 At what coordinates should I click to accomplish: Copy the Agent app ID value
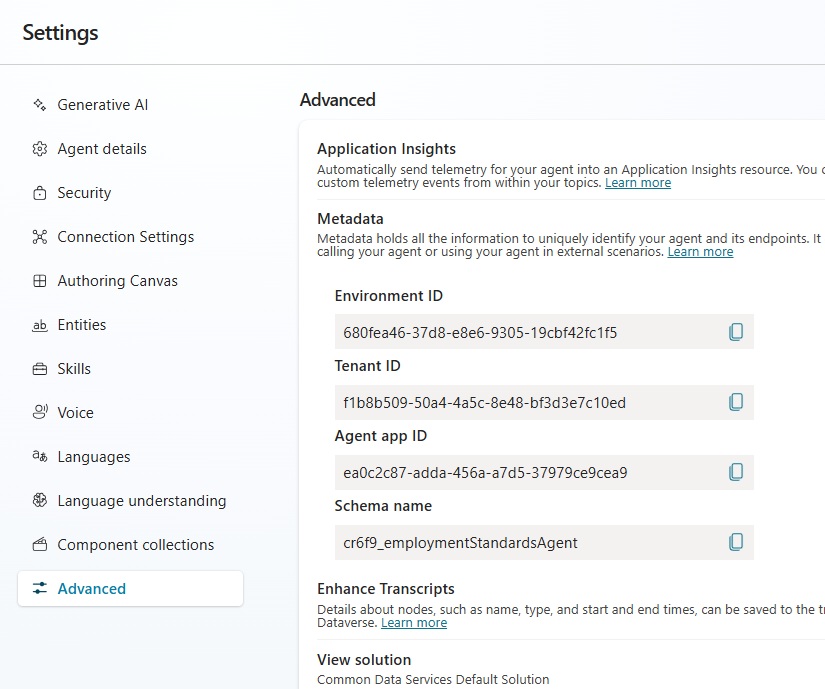[736, 472]
